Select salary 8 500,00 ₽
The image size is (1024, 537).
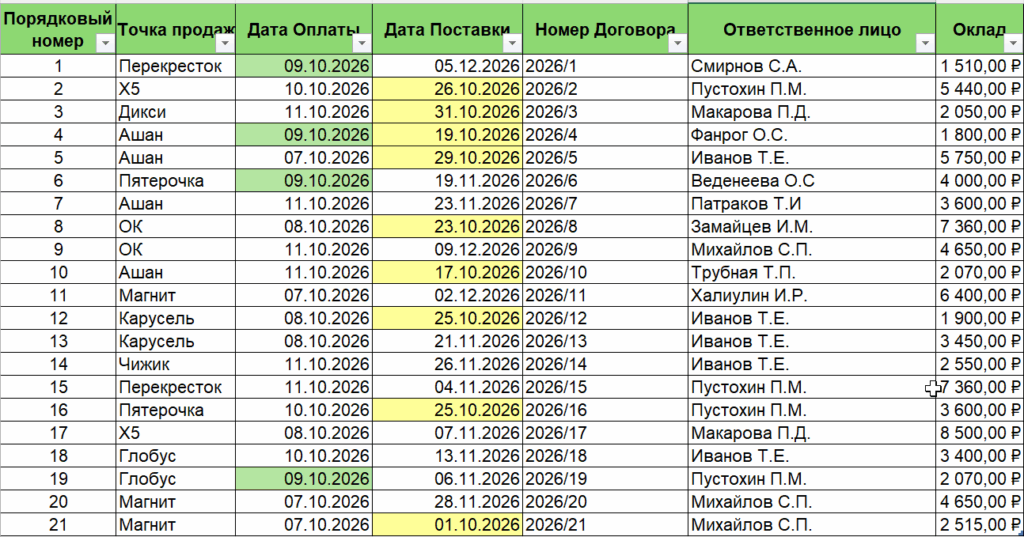pos(980,432)
